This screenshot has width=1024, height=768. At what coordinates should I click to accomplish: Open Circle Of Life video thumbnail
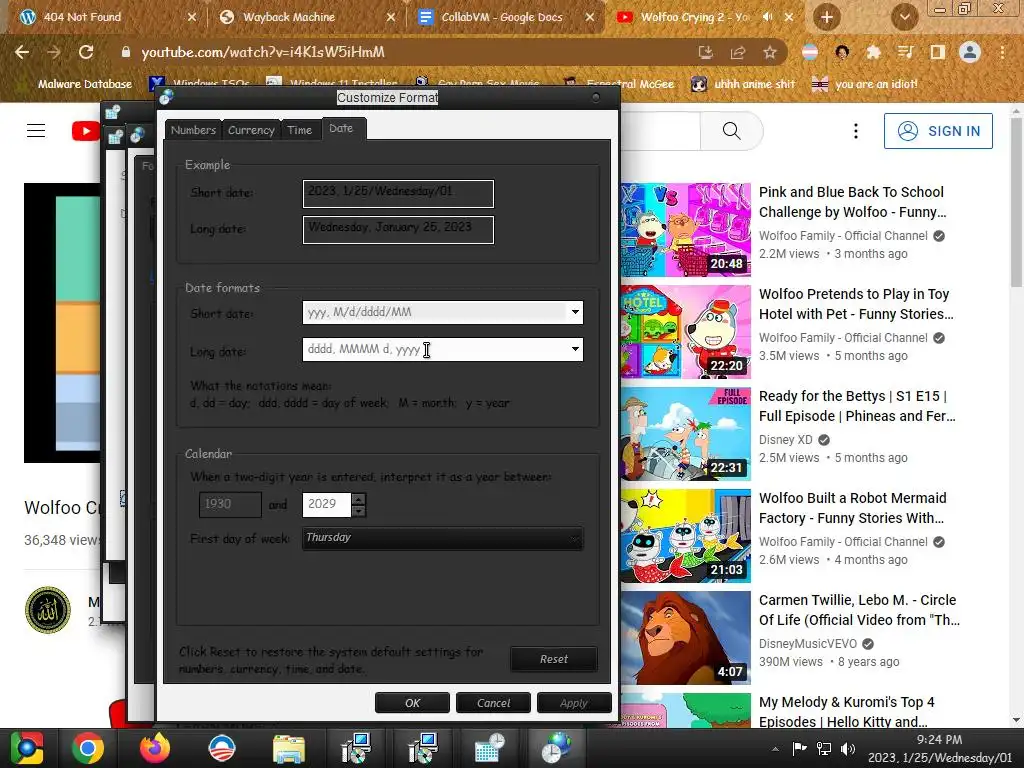coord(686,637)
